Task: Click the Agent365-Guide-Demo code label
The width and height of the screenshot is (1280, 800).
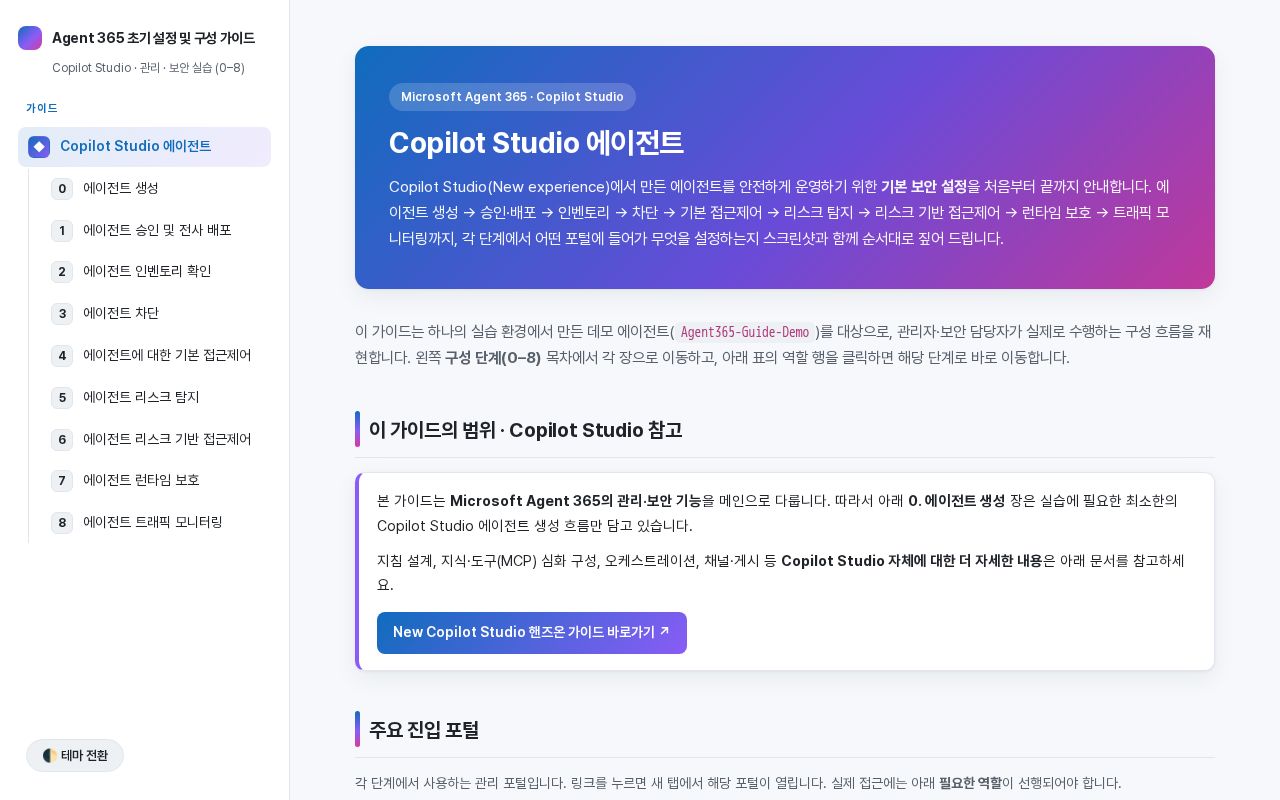Action: point(745,332)
